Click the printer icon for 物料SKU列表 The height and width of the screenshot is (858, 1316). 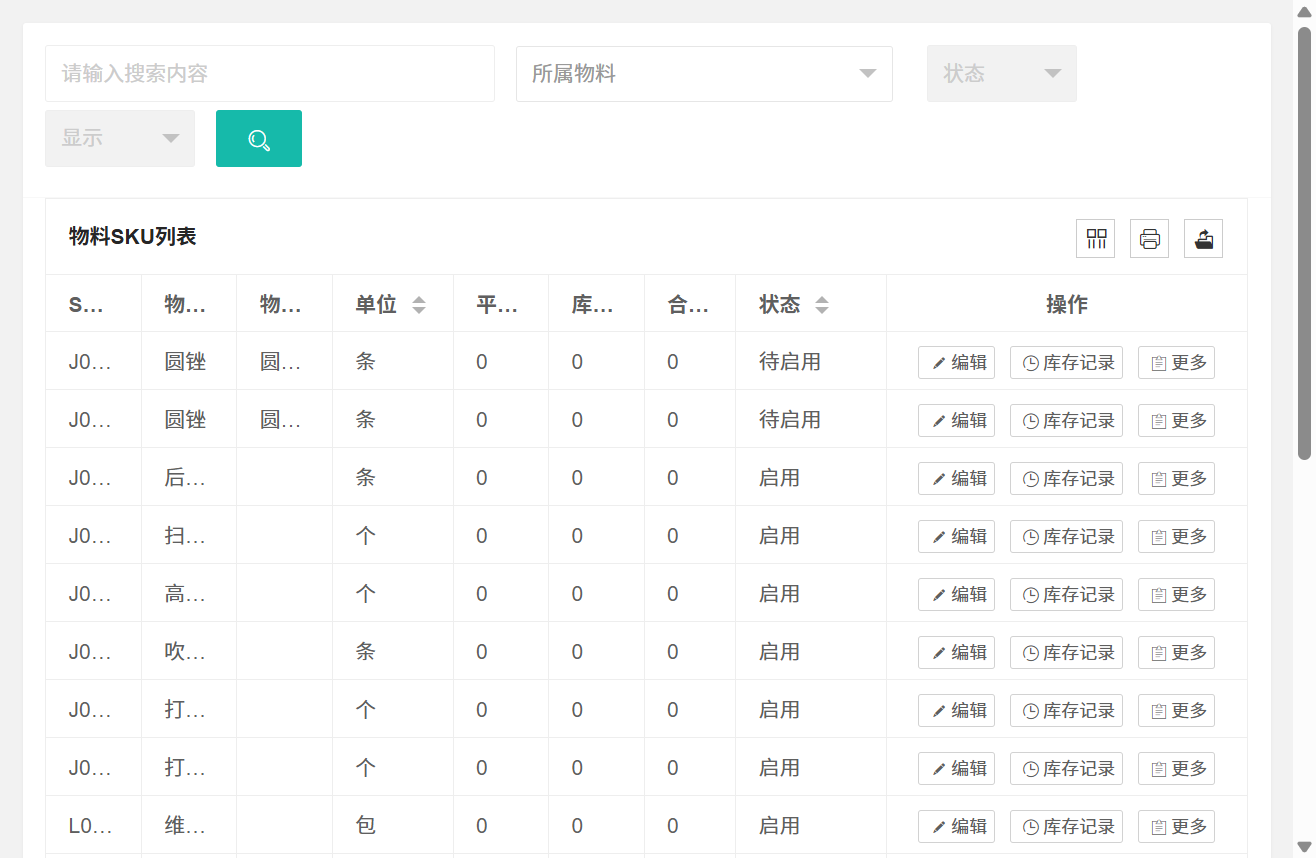[1150, 239]
